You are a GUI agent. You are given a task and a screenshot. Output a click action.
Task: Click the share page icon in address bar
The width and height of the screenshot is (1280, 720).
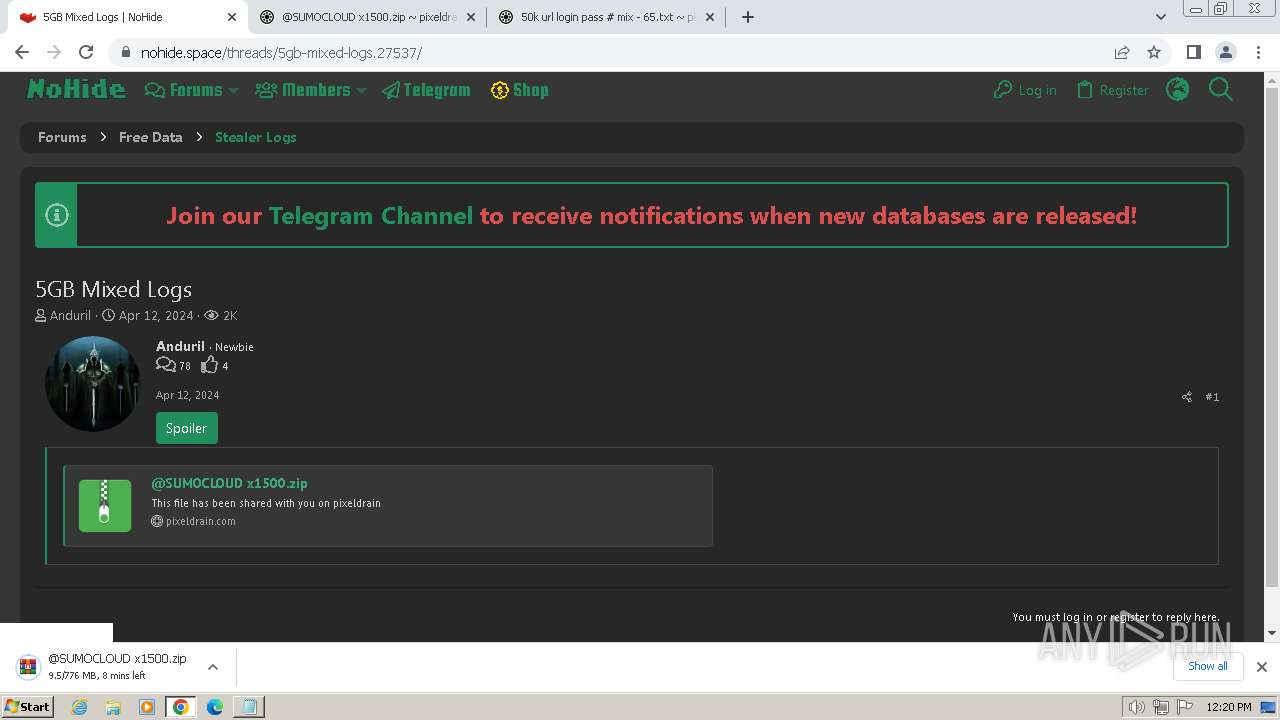click(x=1122, y=52)
